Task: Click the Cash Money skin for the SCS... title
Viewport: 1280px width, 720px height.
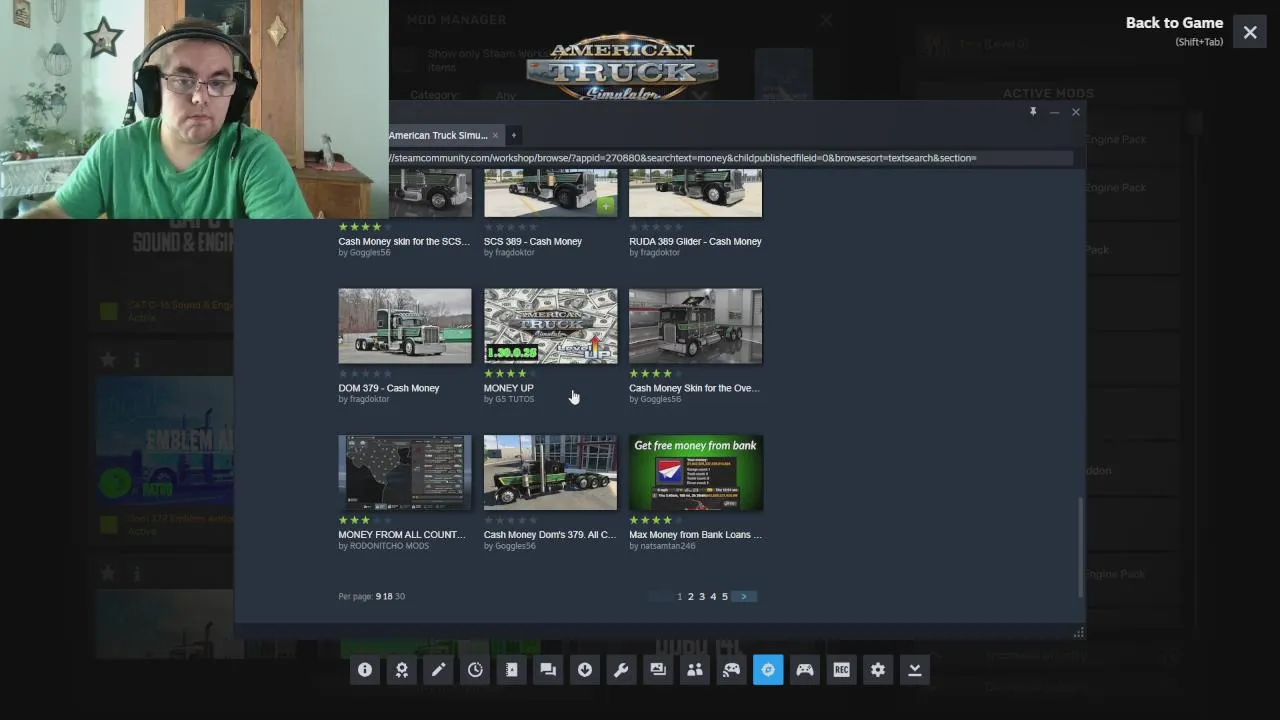Action: click(x=404, y=241)
